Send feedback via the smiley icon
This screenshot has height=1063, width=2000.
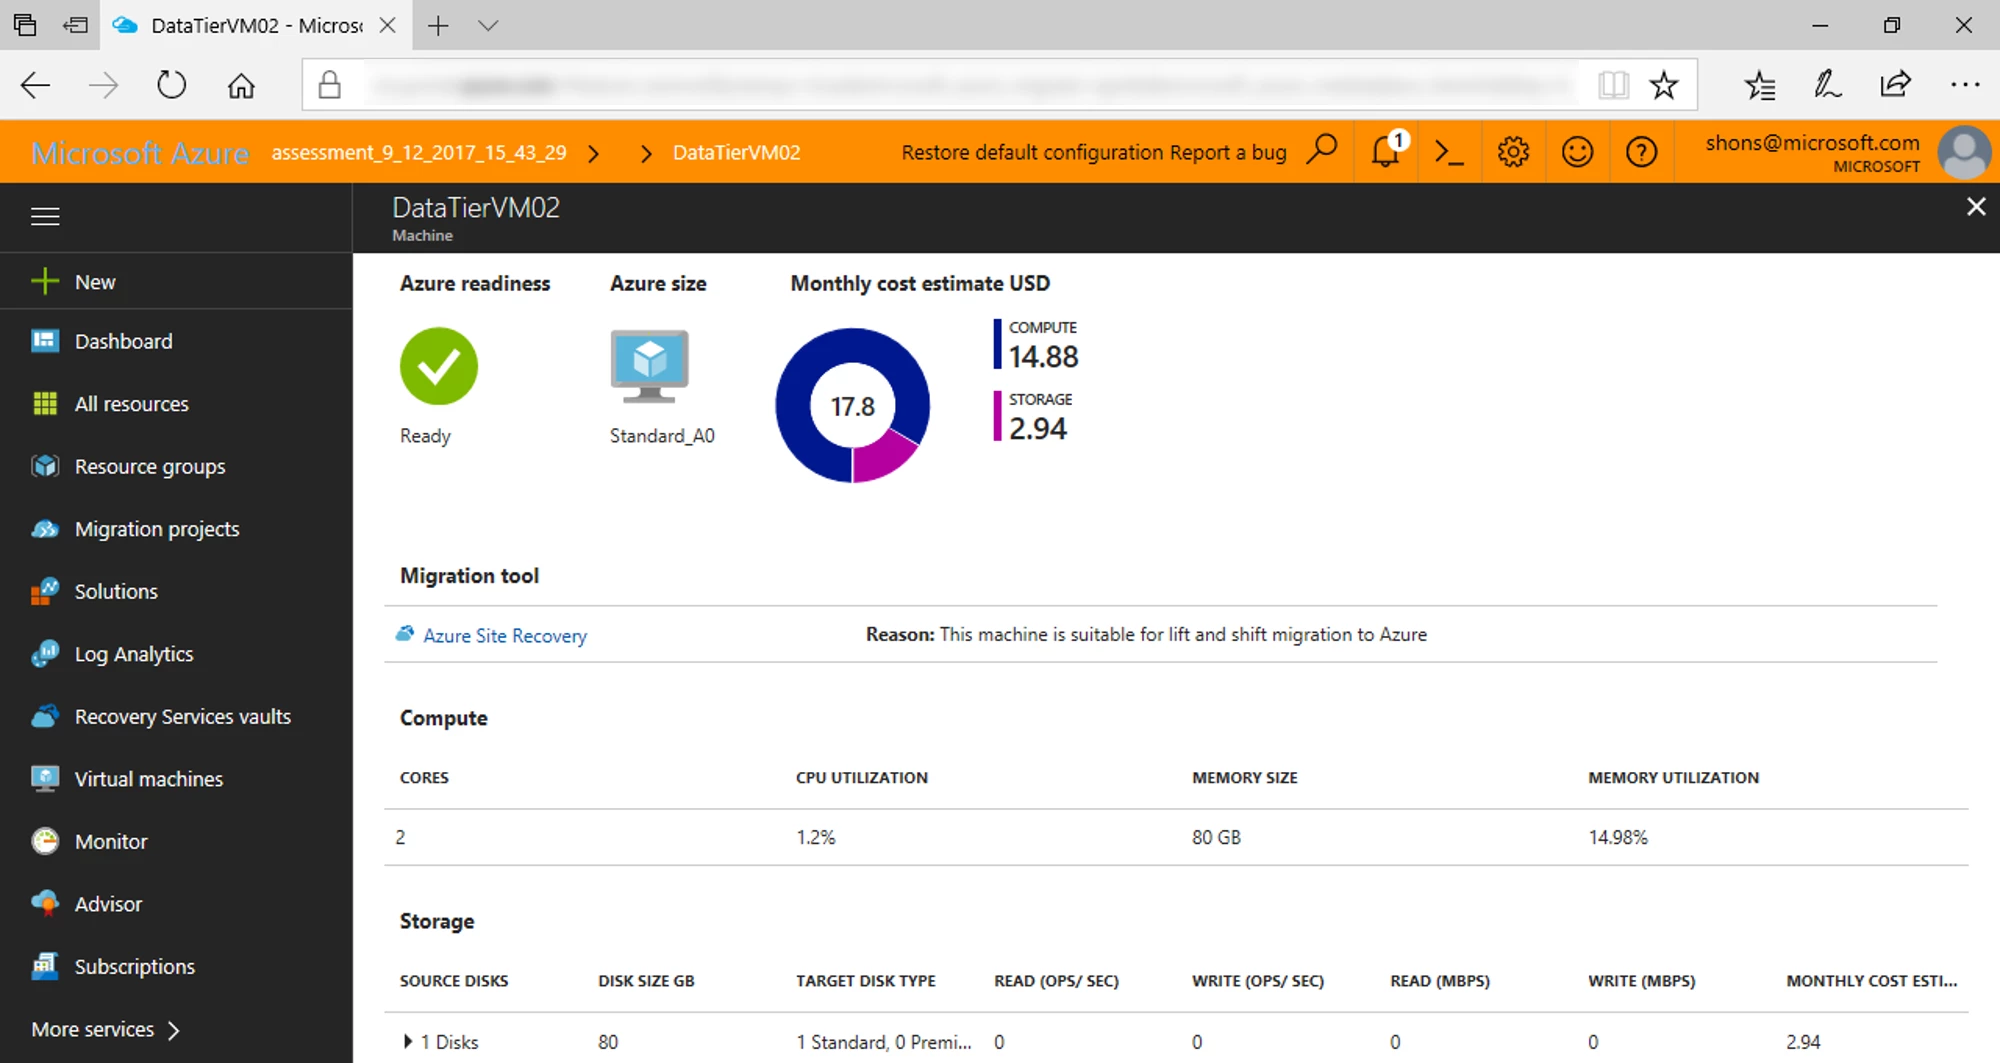click(1577, 151)
